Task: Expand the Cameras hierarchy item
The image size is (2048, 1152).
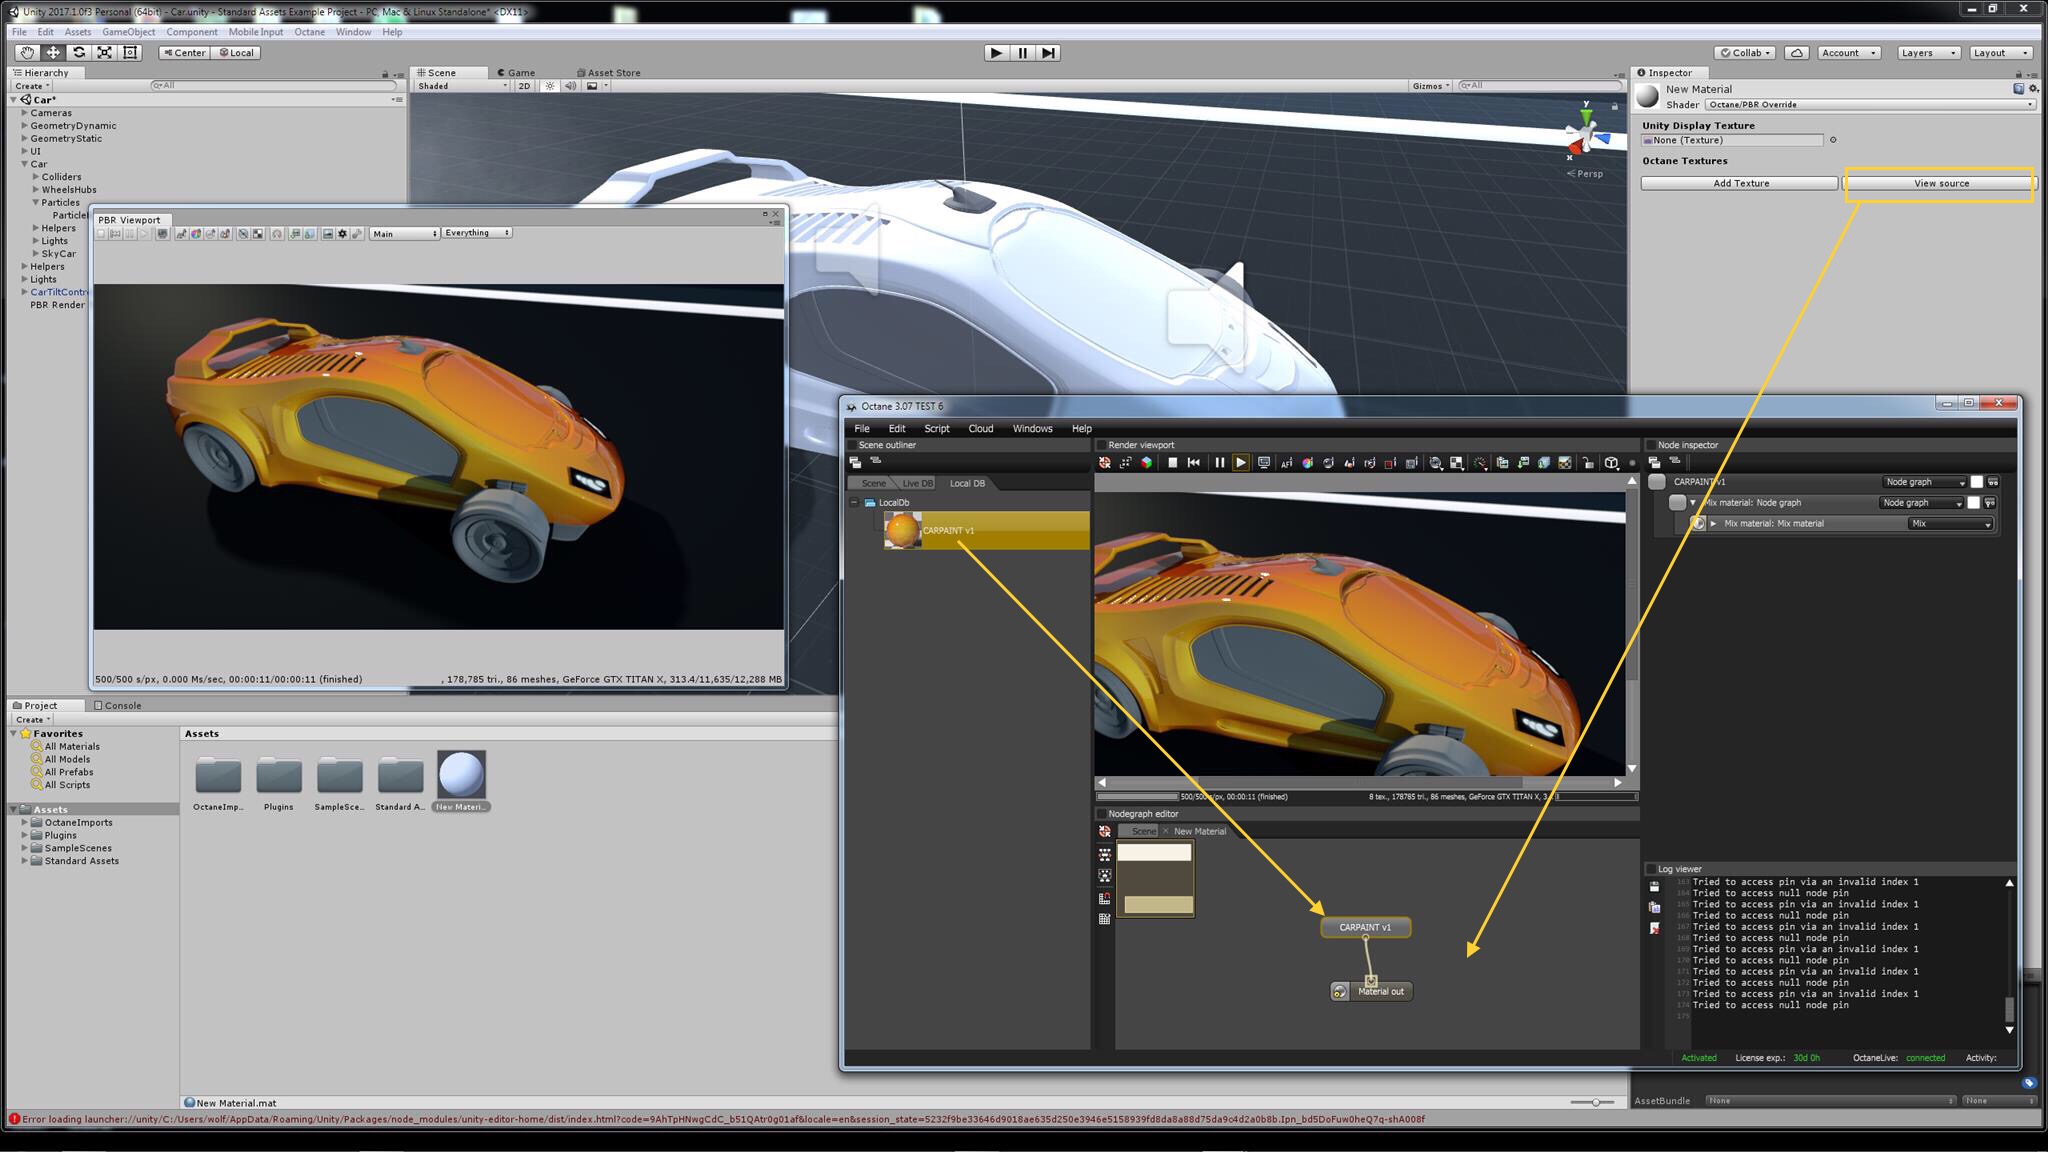Action: click(24, 113)
